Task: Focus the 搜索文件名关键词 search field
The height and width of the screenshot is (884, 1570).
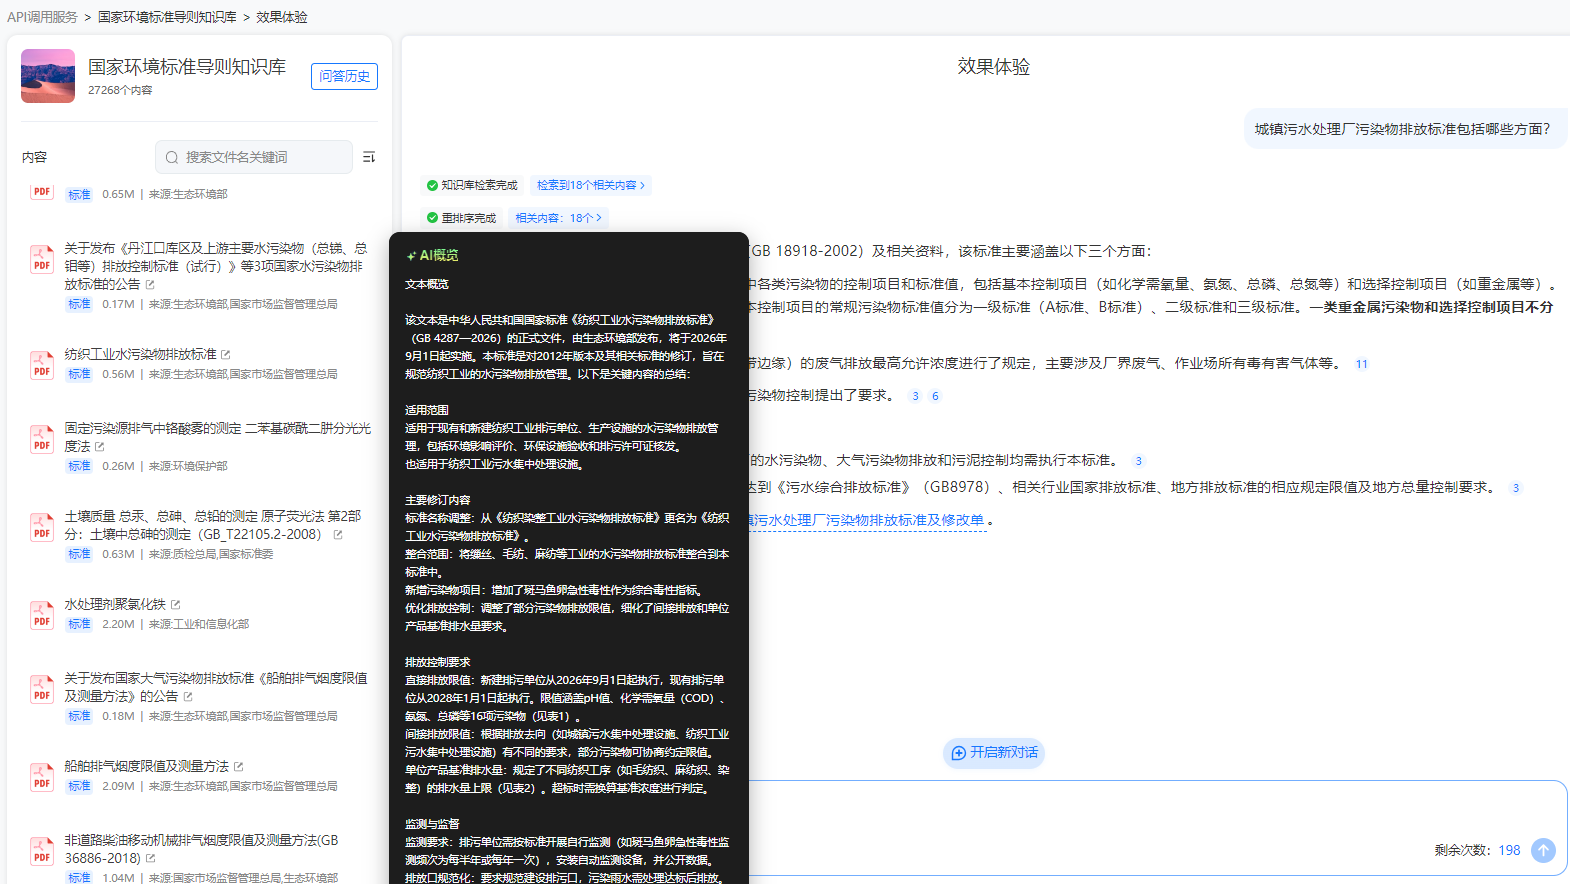Action: (254, 157)
